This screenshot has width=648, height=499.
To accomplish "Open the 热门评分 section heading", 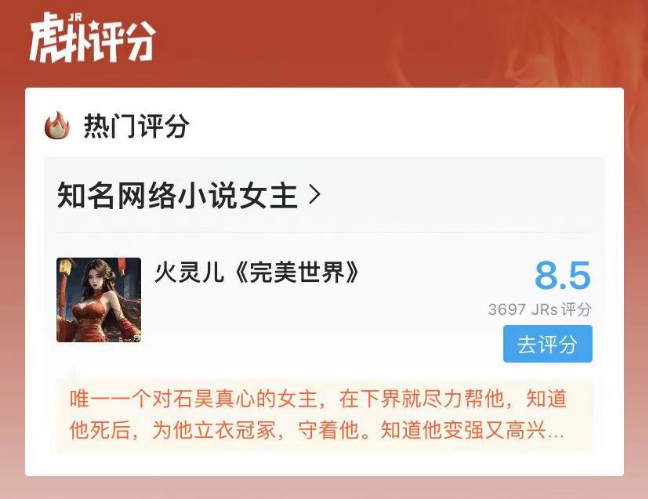I will (x=136, y=126).
